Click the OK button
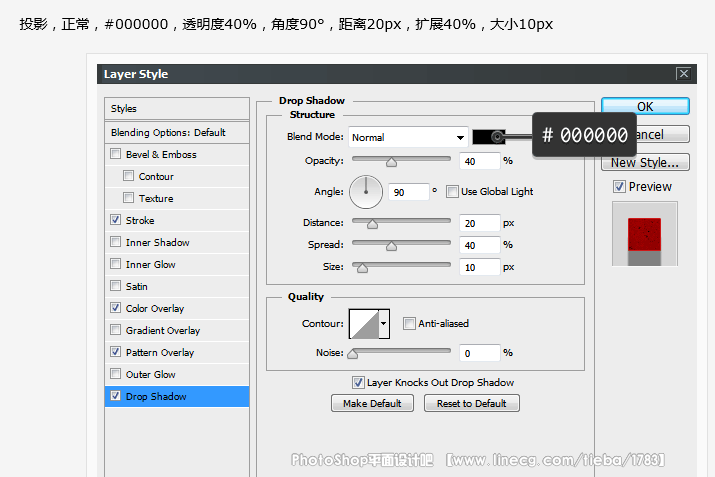Screen dimensions: 715x477 (645, 106)
